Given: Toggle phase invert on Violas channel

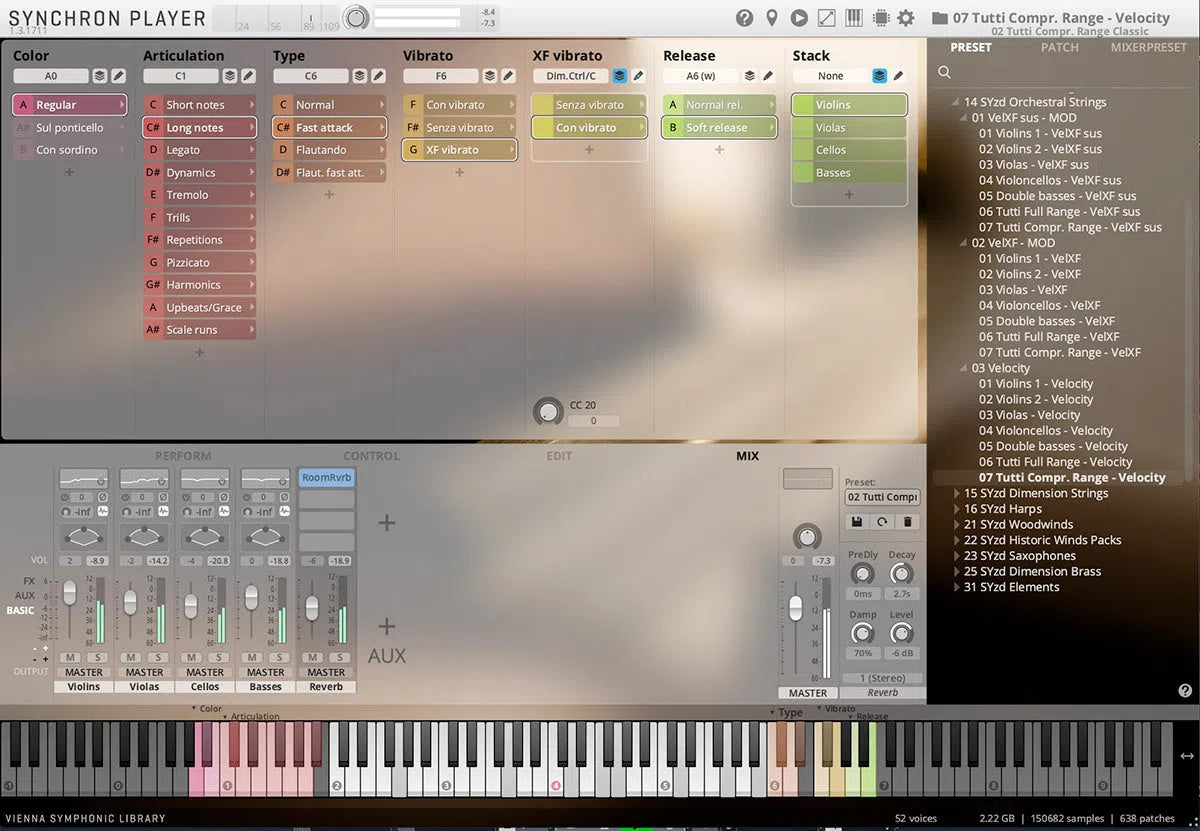Looking at the screenshot, I should pyautogui.click(x=162, y=497).
